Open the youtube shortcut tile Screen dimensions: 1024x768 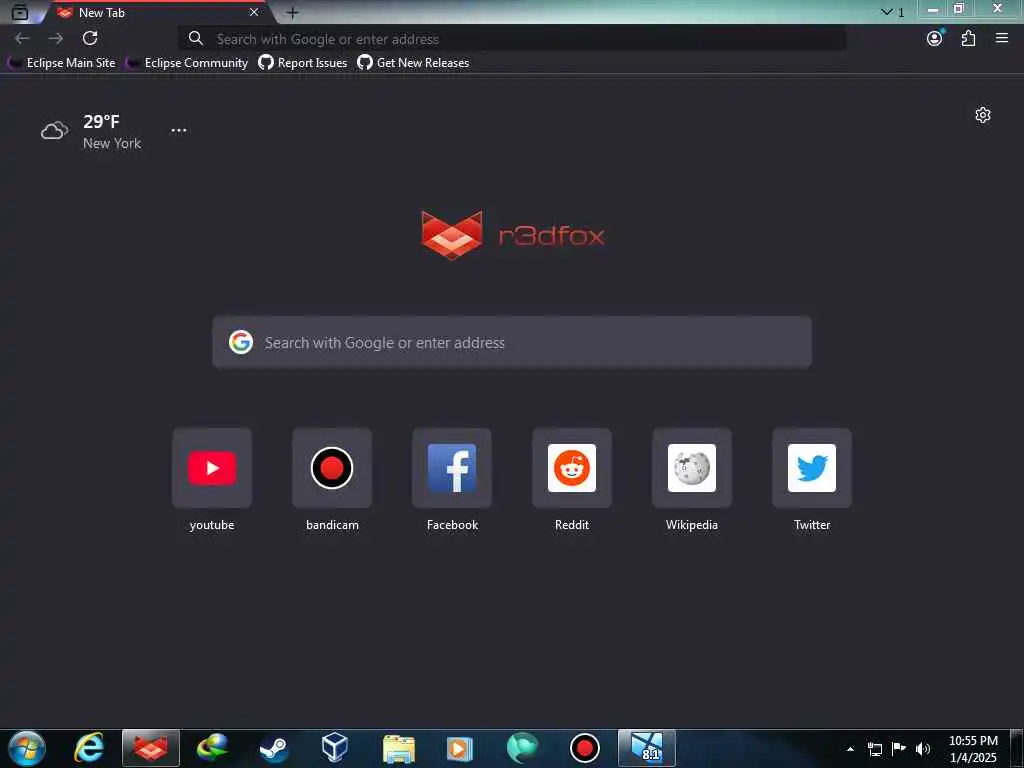tap(212, 468)
